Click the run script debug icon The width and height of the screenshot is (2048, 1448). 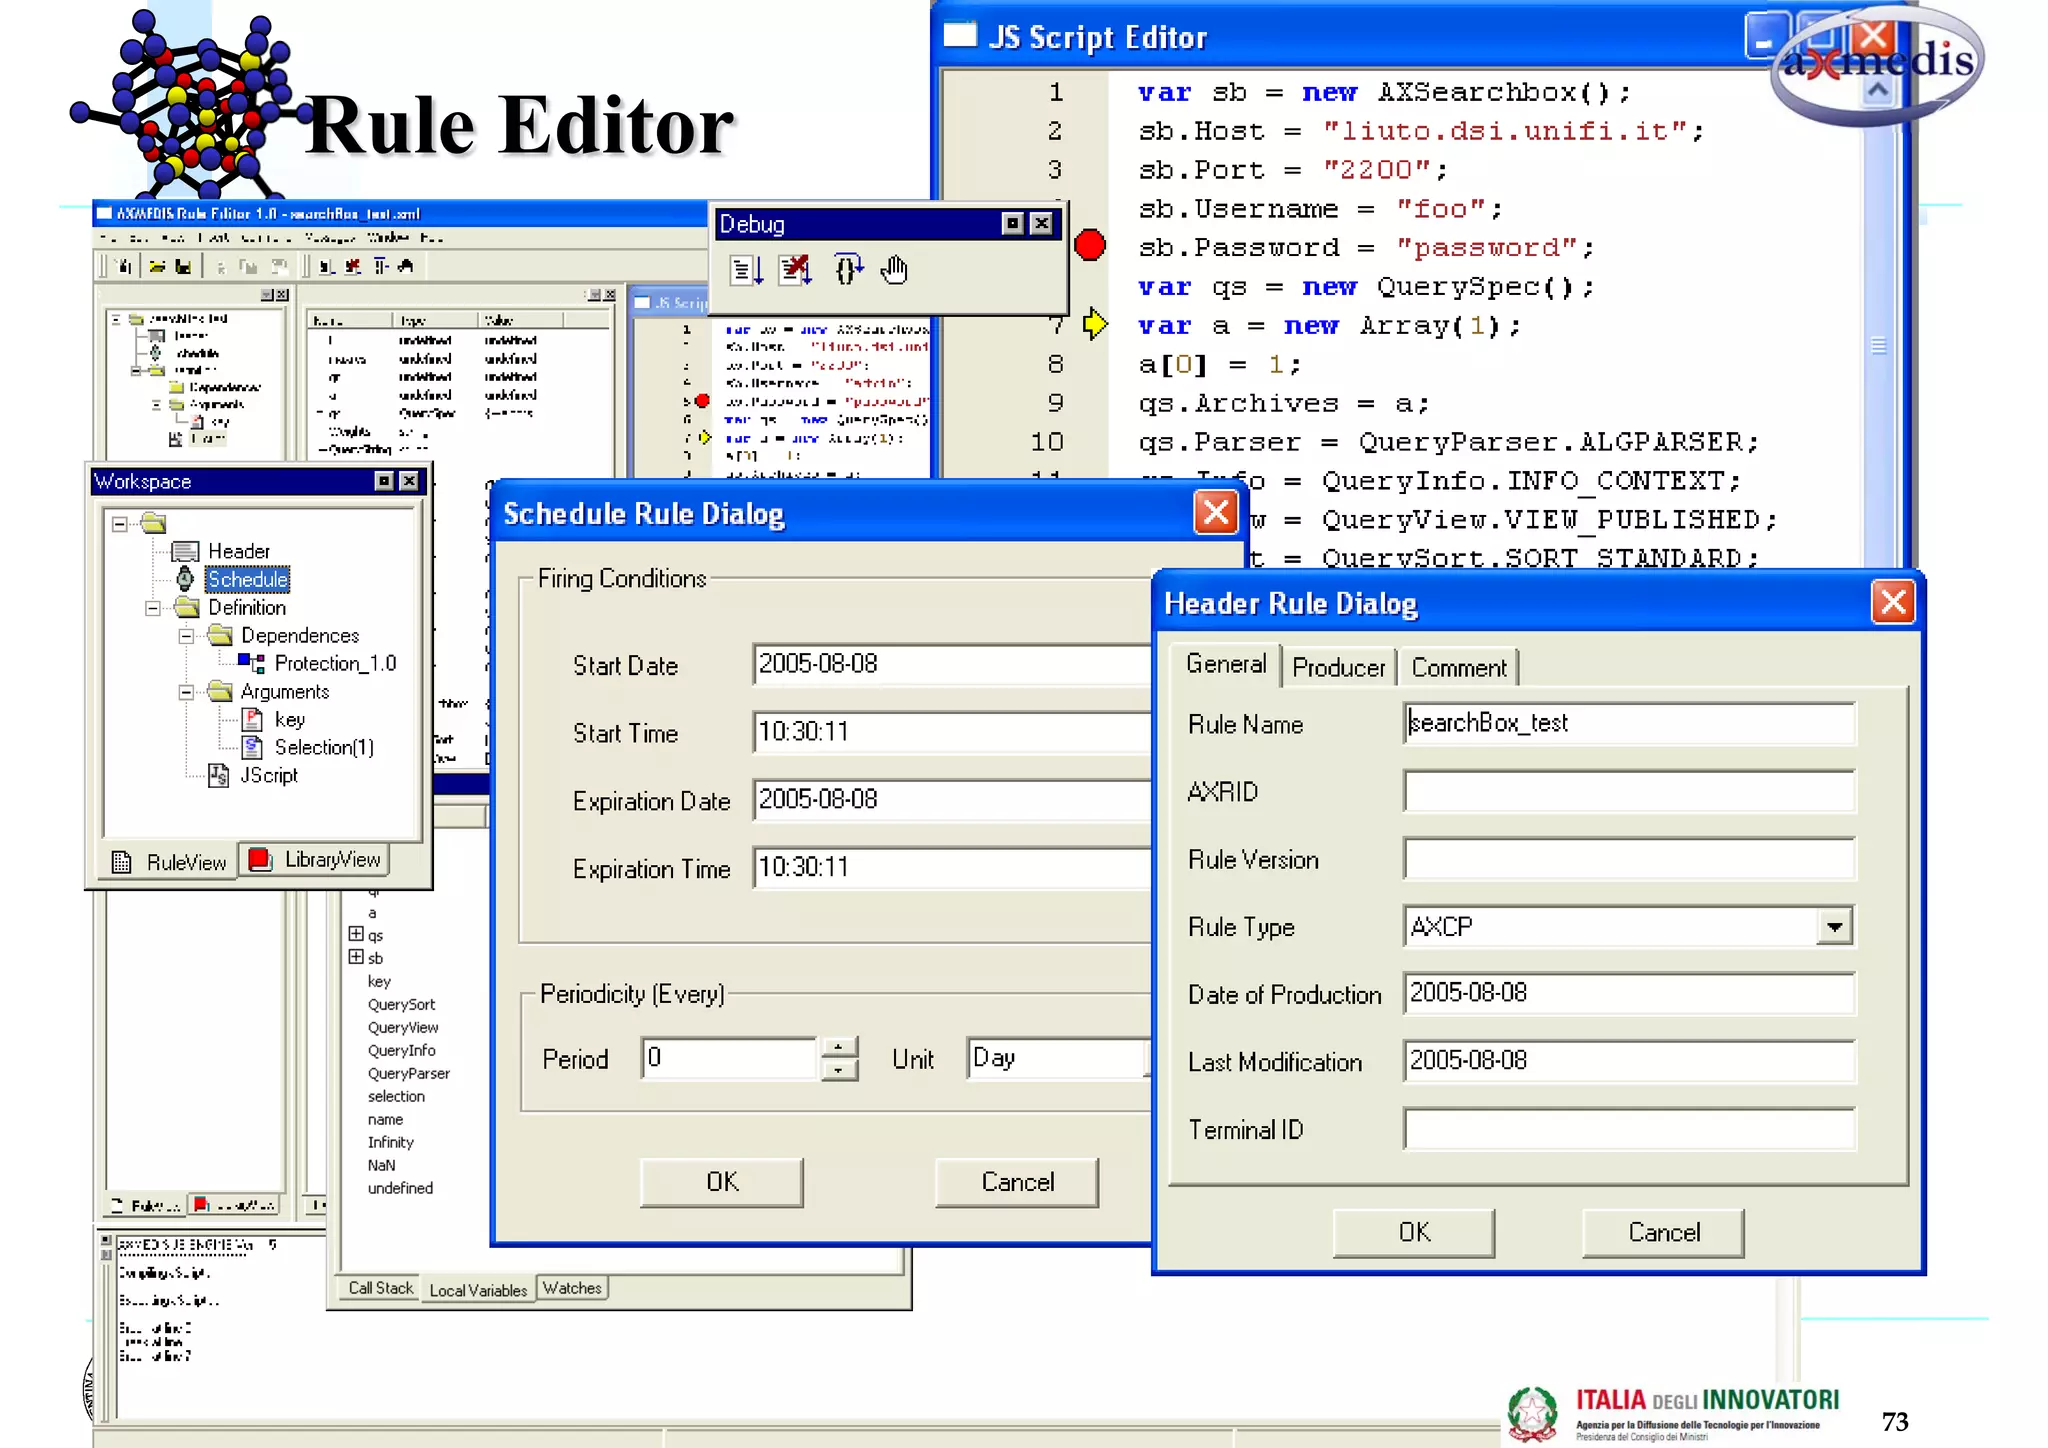pos(746,270)
